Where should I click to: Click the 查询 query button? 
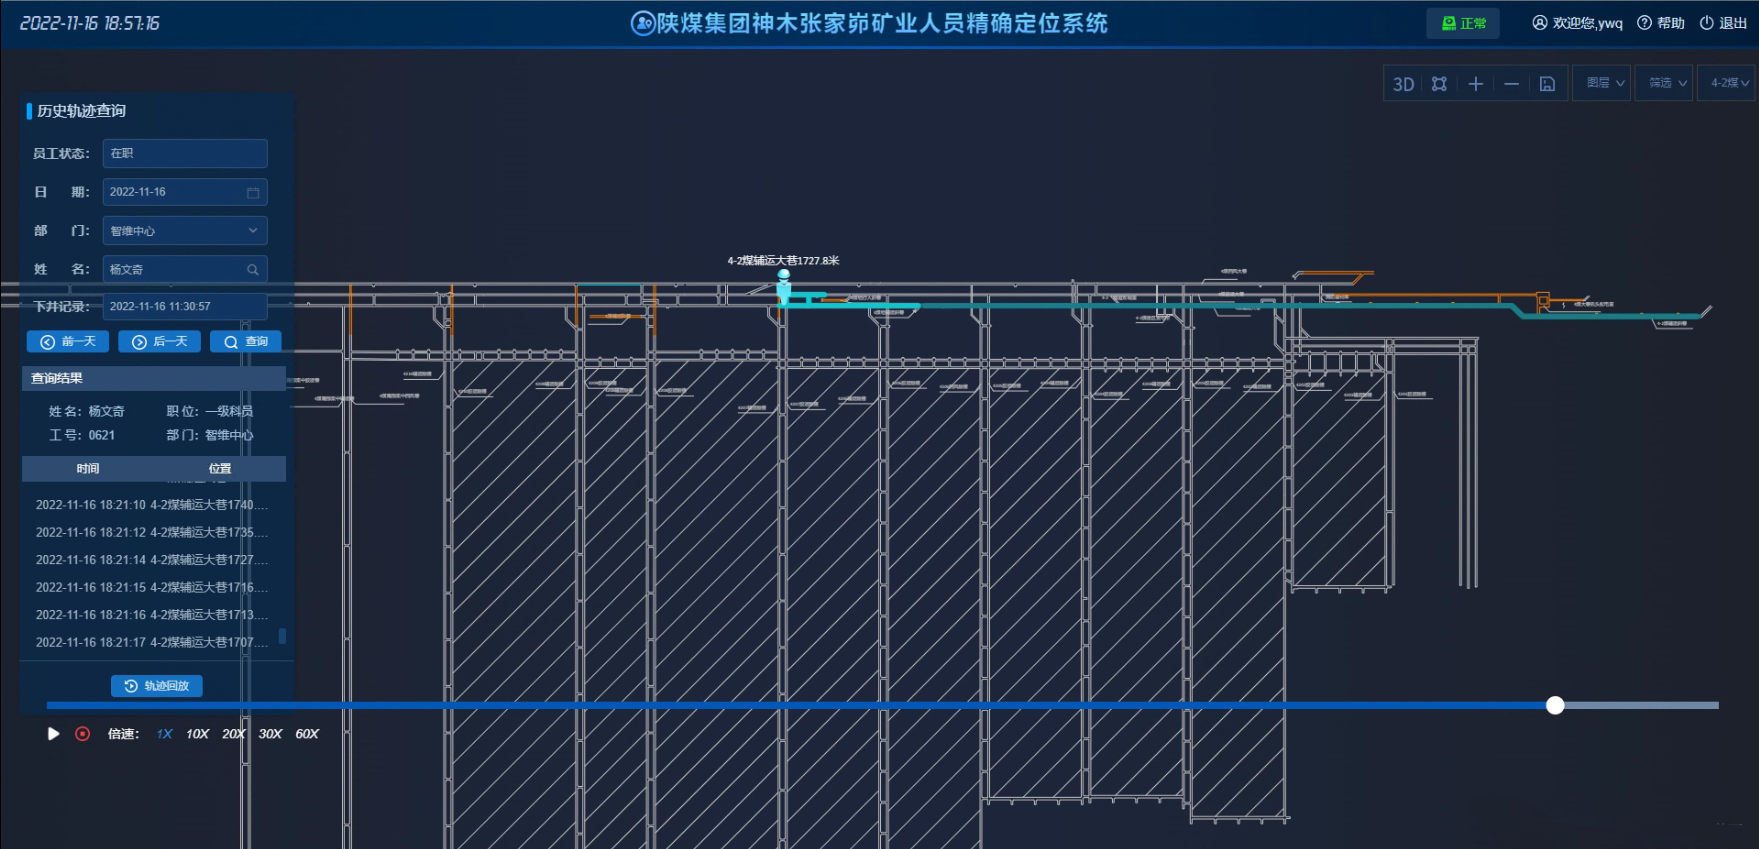pyautogui.click(x=246, y=342)
